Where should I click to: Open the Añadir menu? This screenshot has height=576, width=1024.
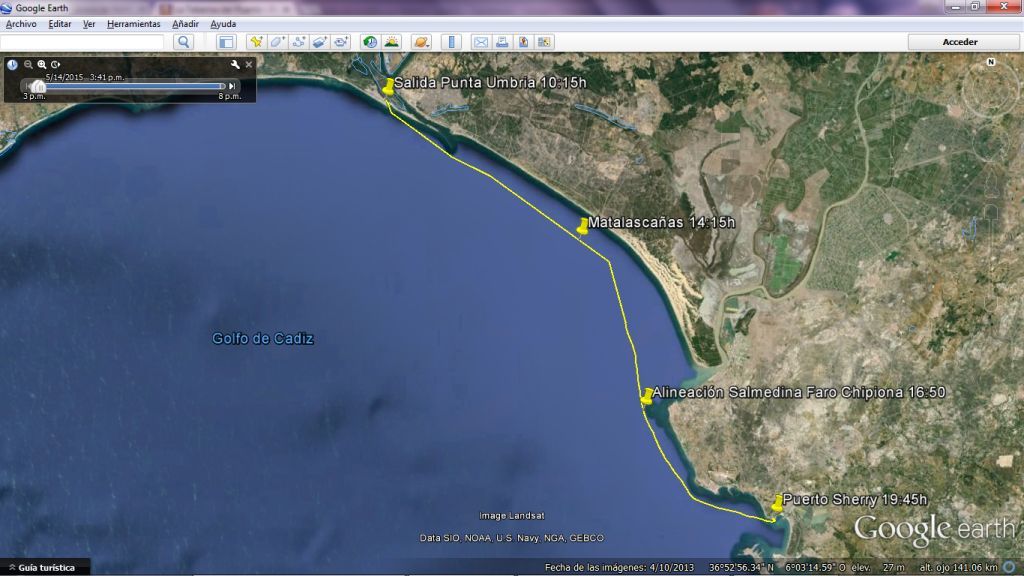[185, 24]
